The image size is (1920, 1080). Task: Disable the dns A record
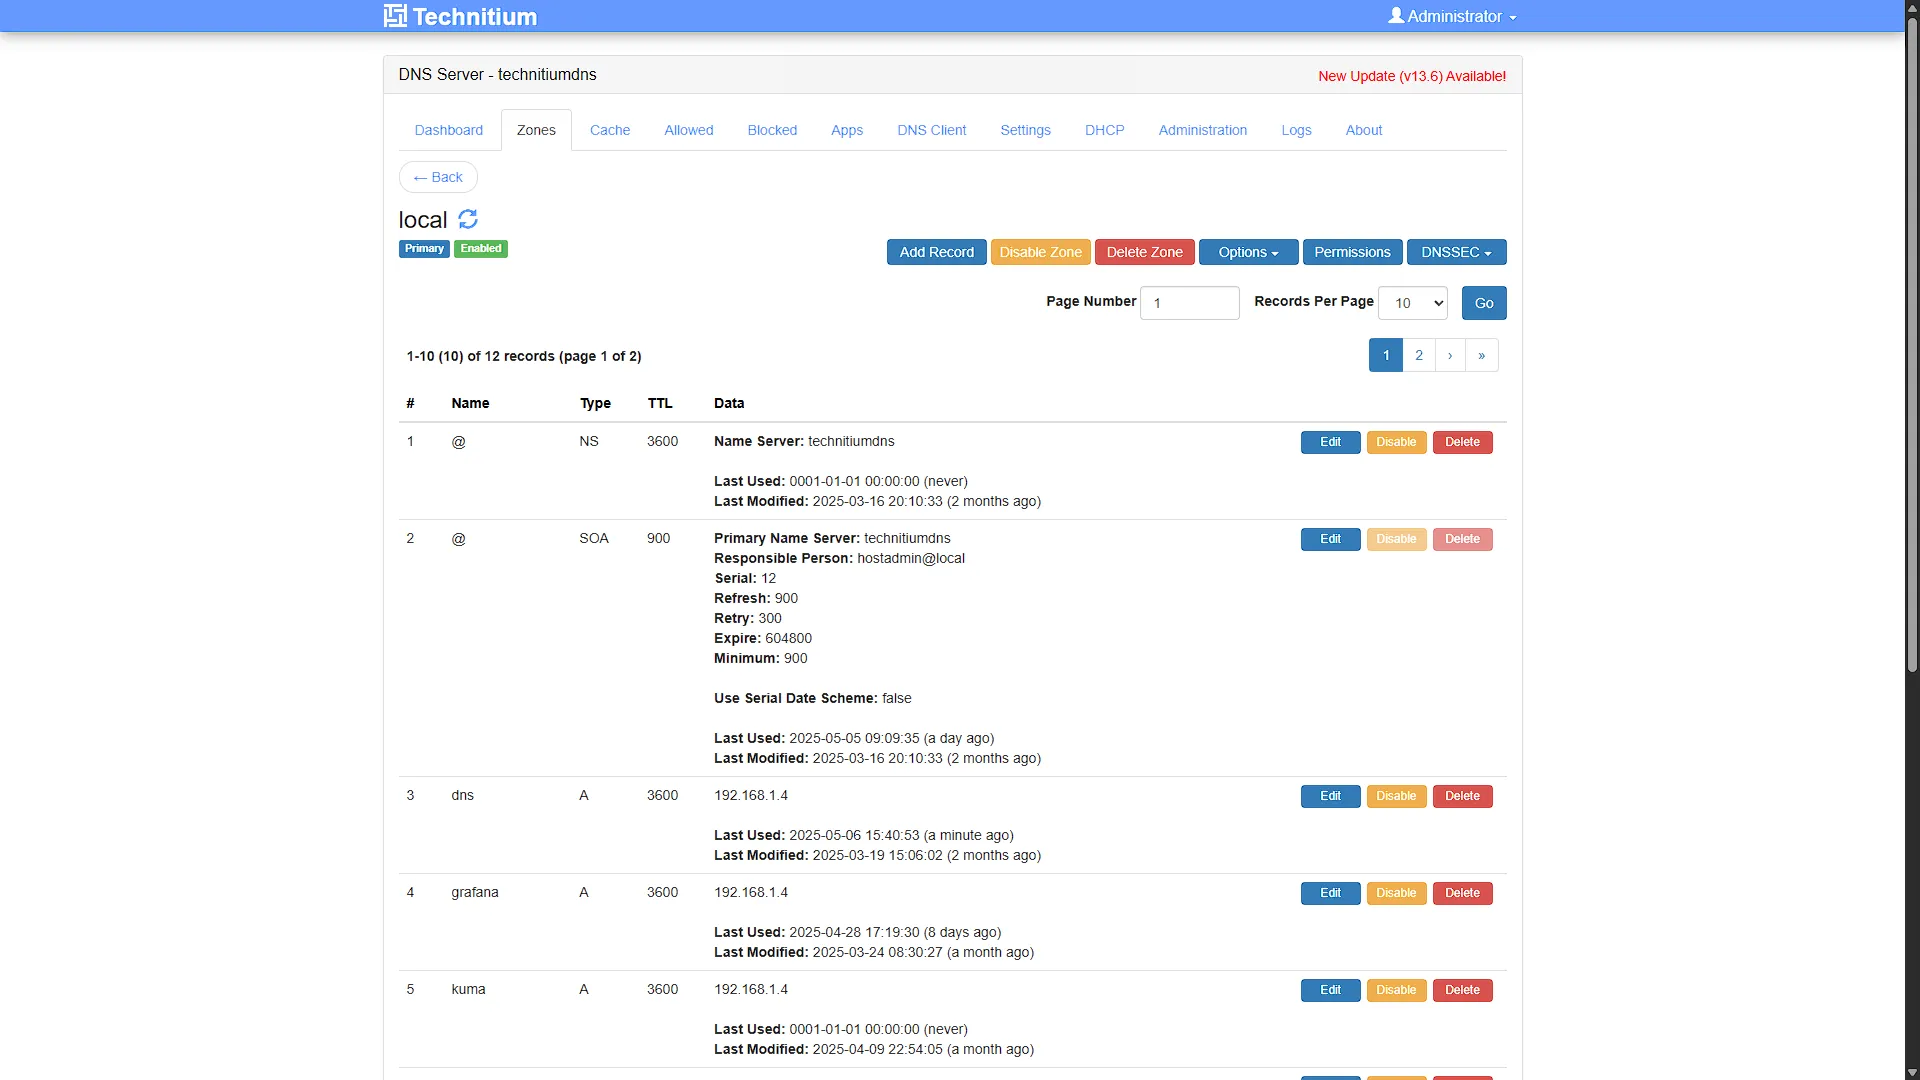point(1397,796)
